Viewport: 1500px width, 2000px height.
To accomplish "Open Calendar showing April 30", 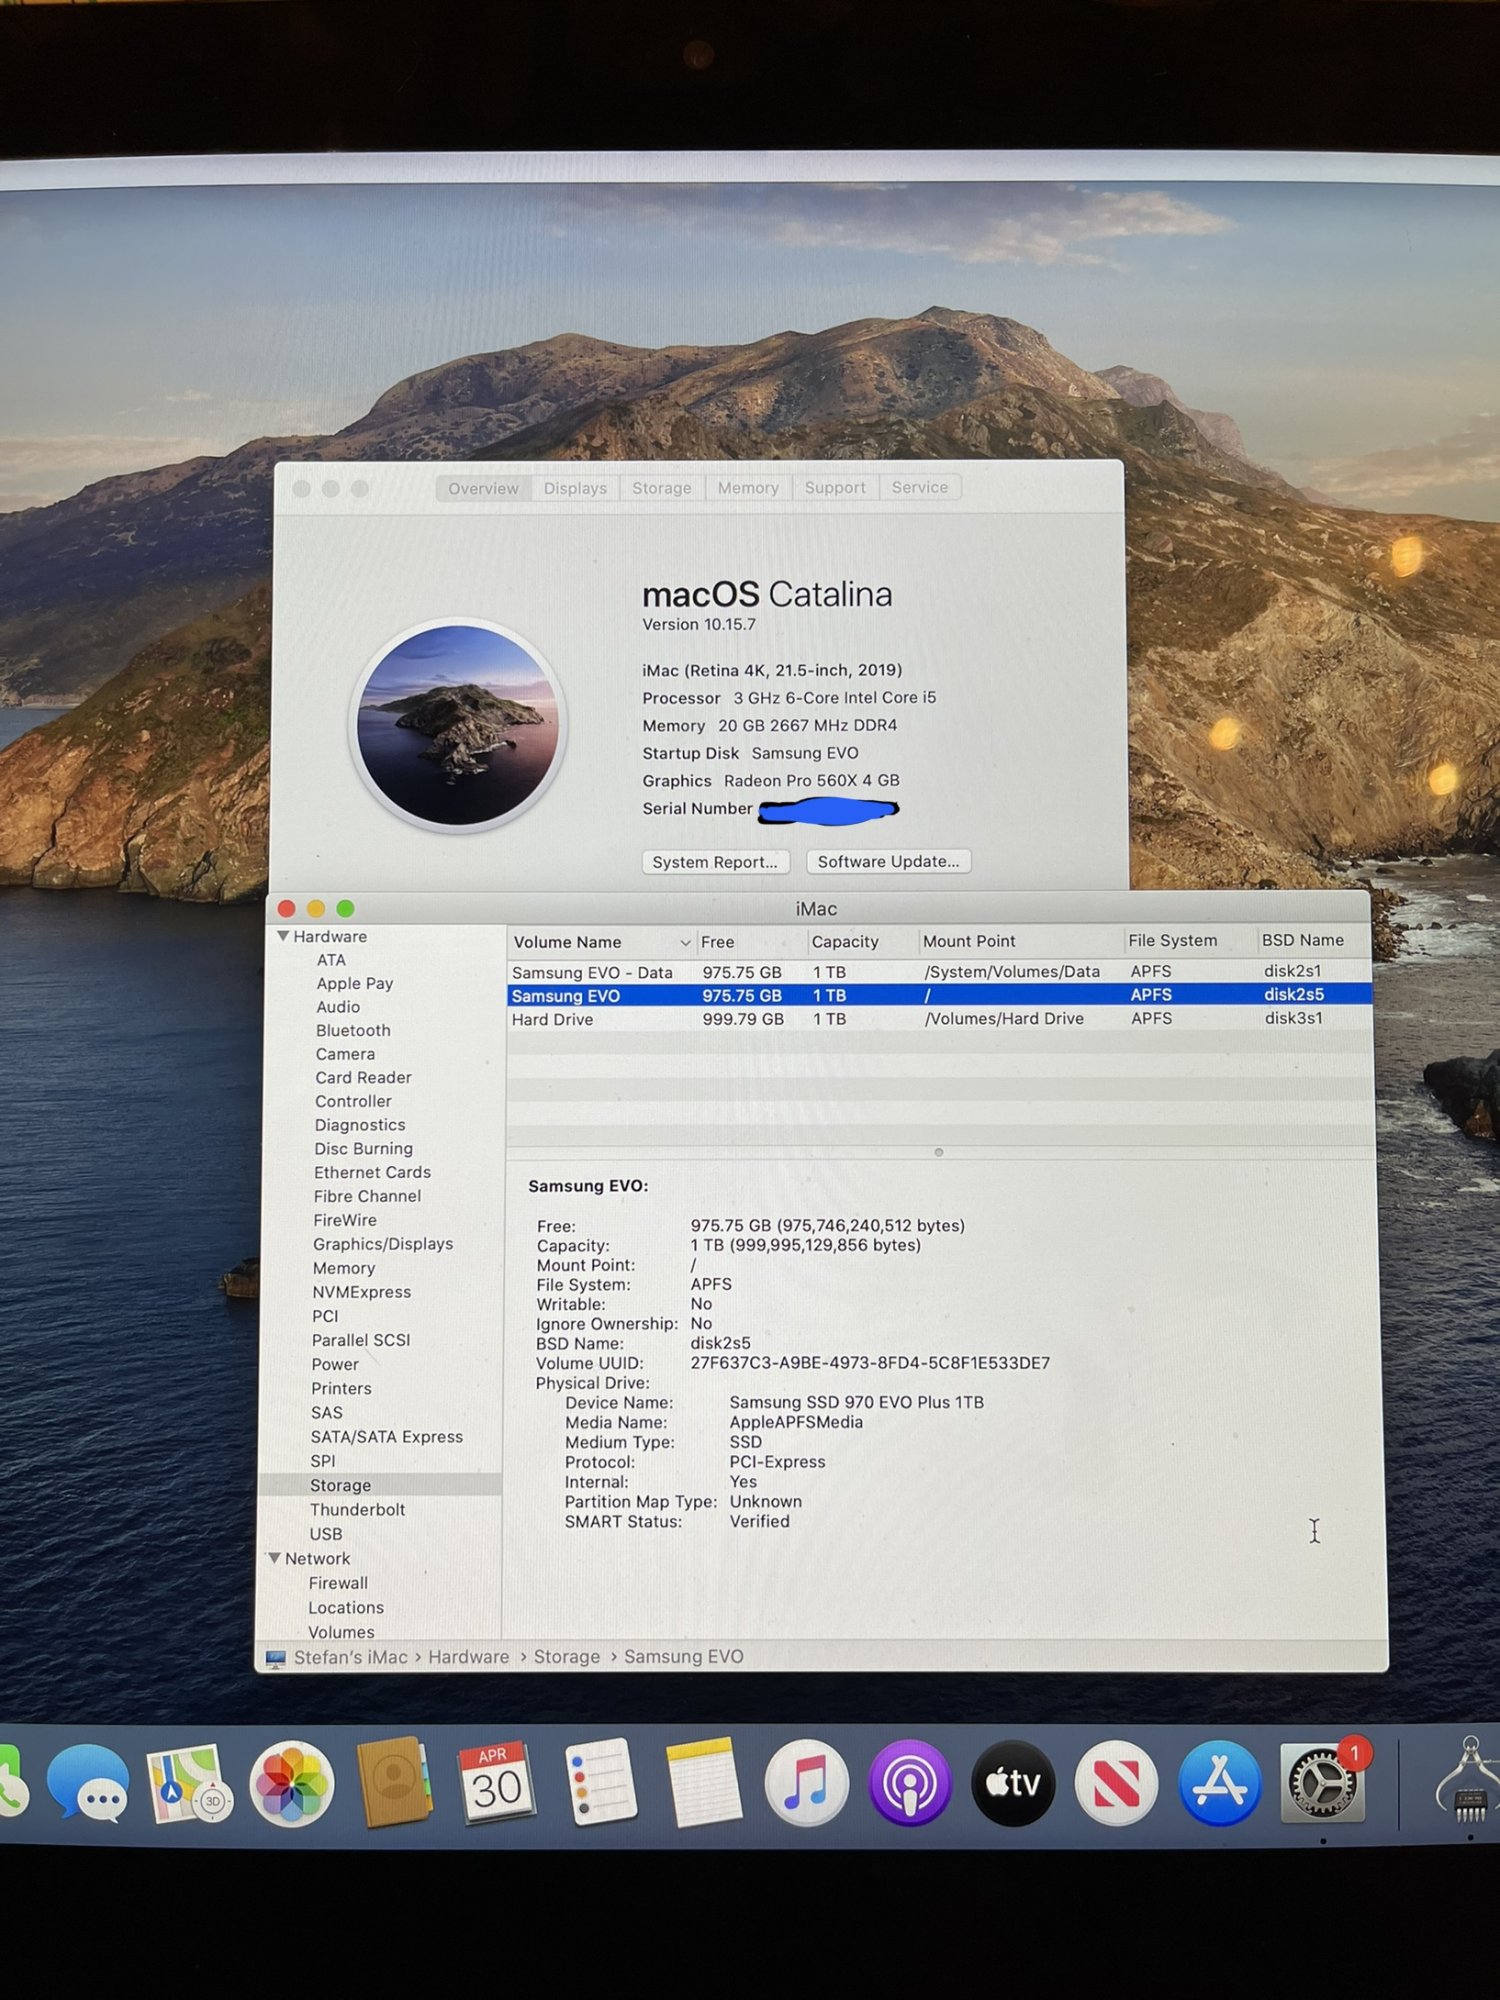I will [496, 1783].
